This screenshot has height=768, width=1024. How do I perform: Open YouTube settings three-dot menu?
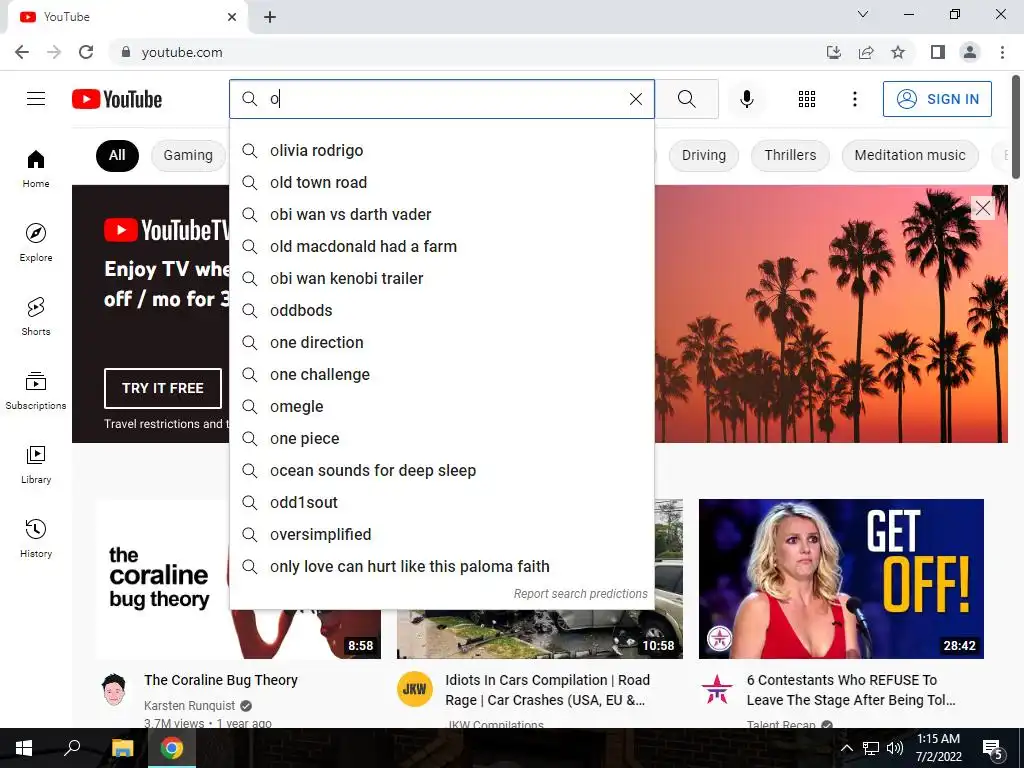tap(854, 99)
